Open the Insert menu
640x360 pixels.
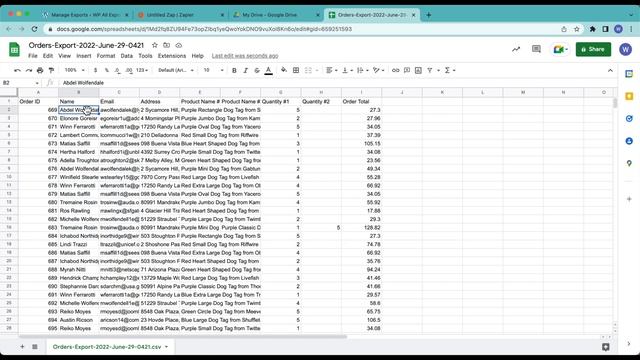(84, 56)
